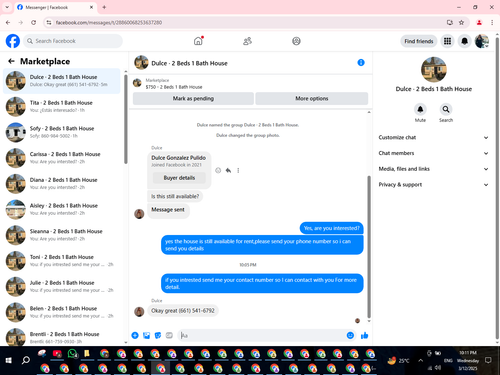This screenshot has width=500, height=375.
Task: Open Windows taskbar search
Action: tap(25, 360)
